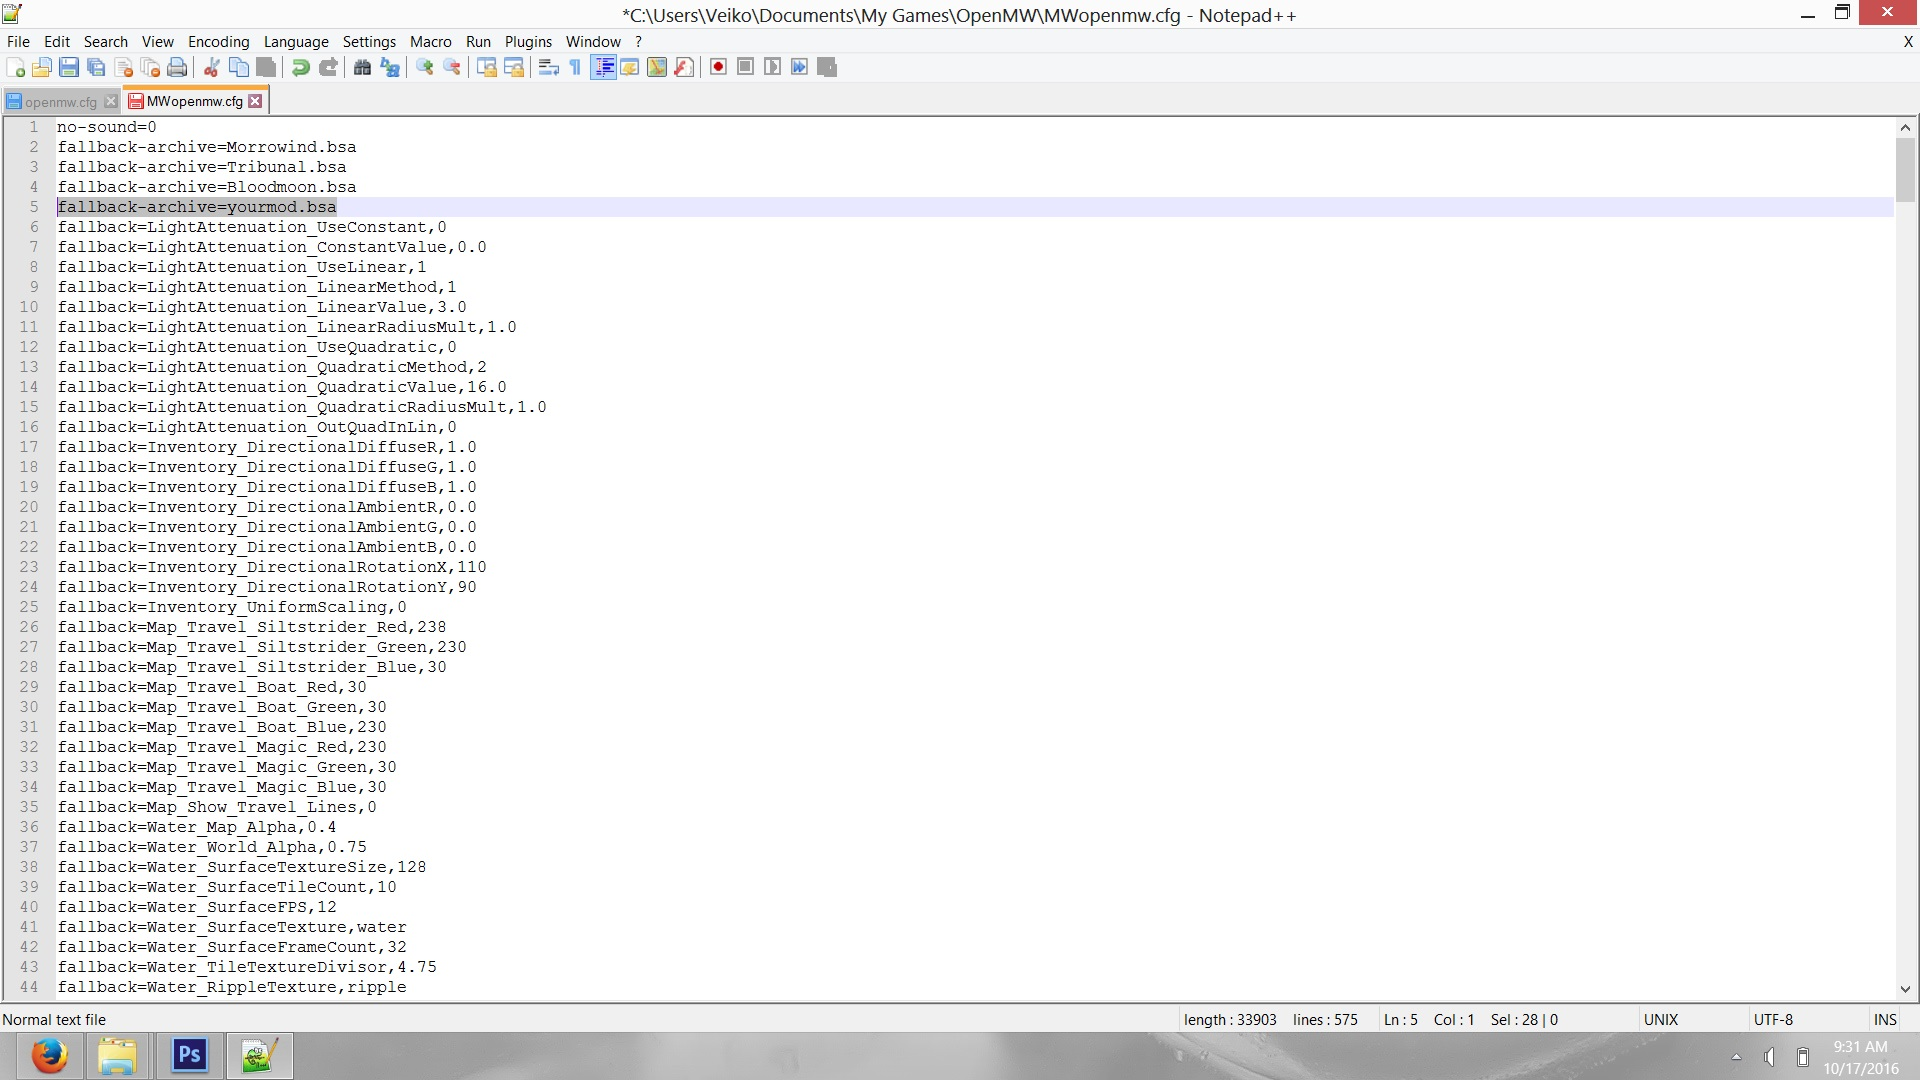Image resolution: width=1920 pixels, height=1080 pixels.
Task: Click the vertical scrollbar thumb
Action: pos(1905,170)
